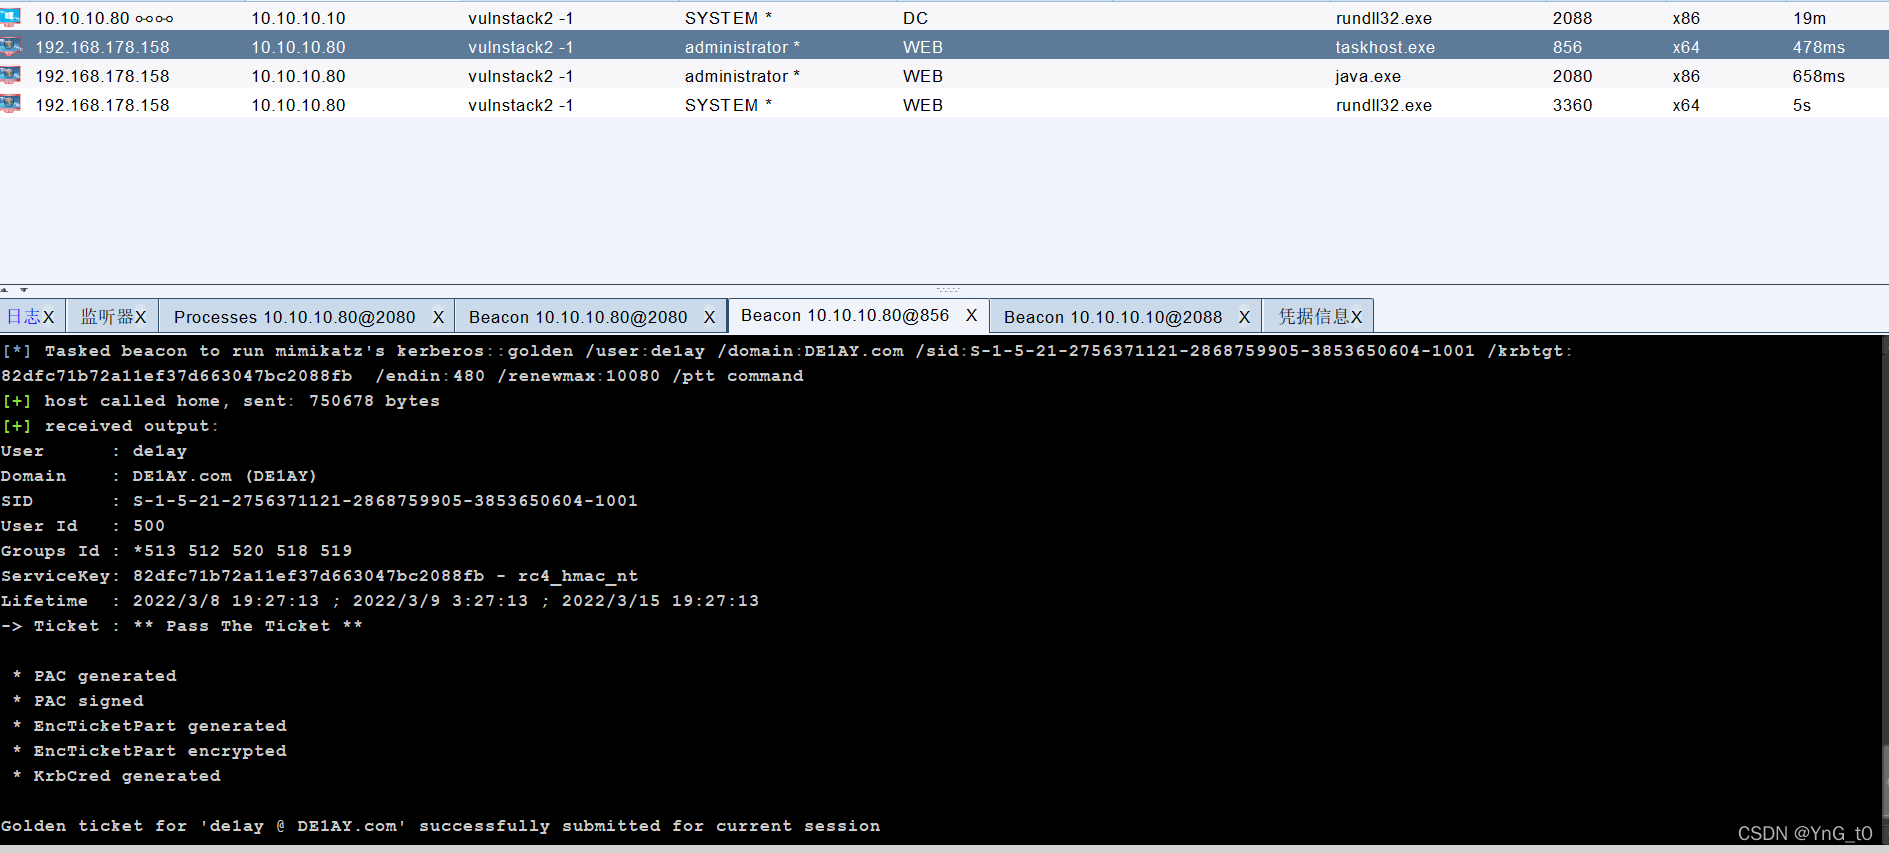Click the SID value line in console output
The height and width of the screenshot is (853, 1889).
[x=319, y=501]
